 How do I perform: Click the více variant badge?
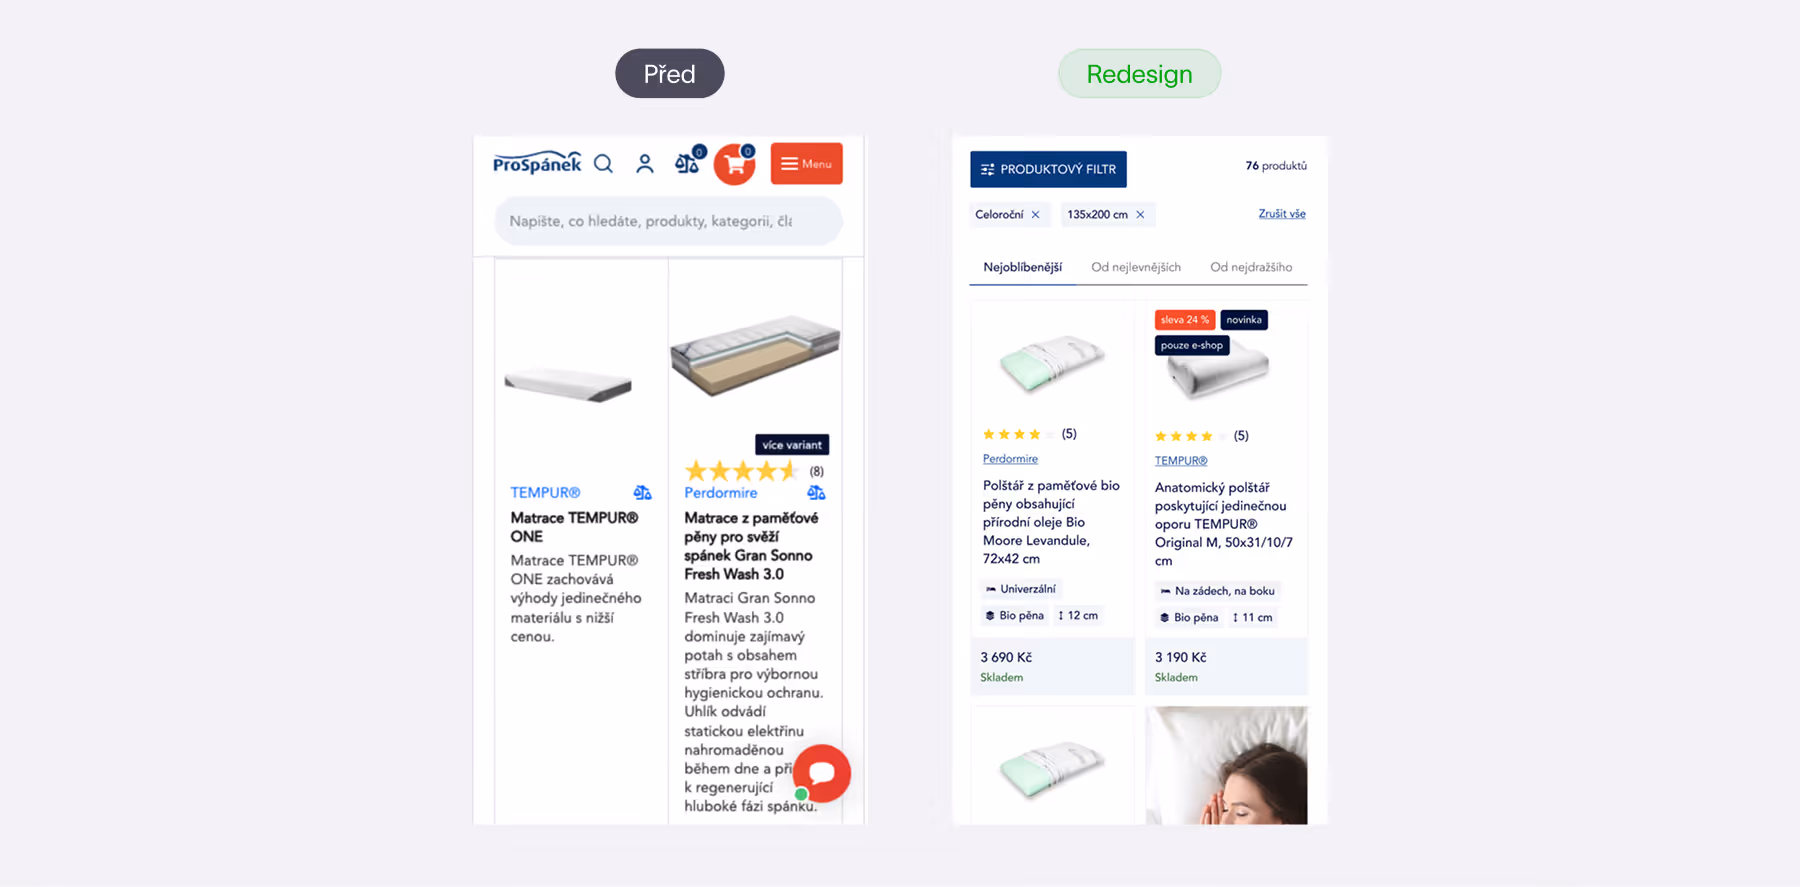coord(792,445)
